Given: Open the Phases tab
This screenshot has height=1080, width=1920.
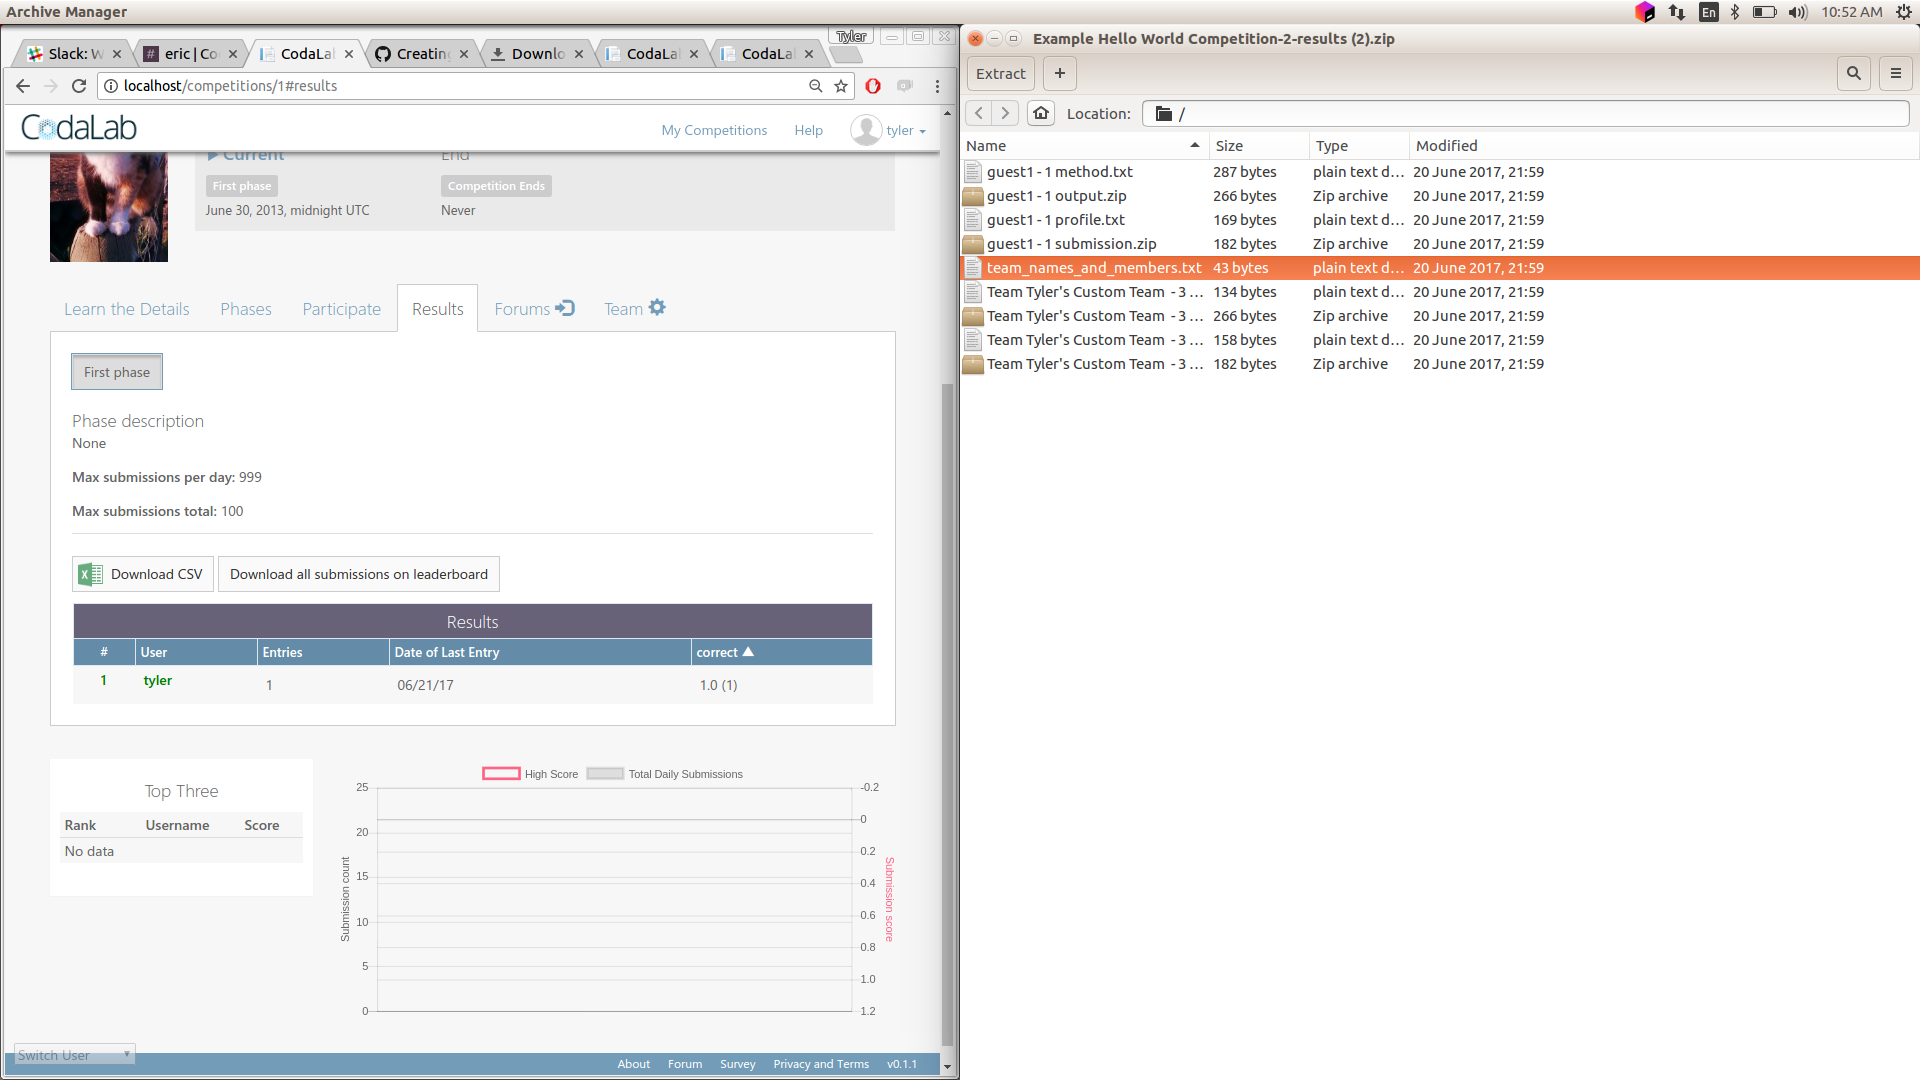Looking at the screenshot, I should point(245,309).
